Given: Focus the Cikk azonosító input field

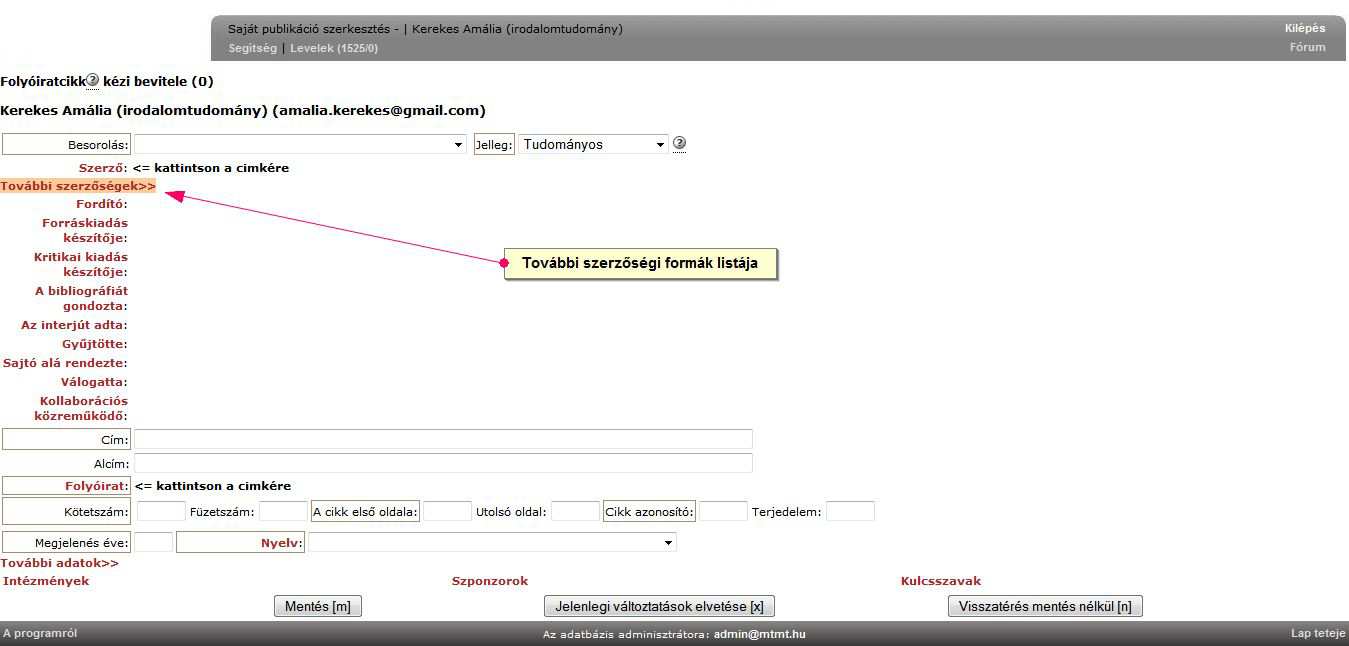Looking at the screenshot, I should coord(723,511).
